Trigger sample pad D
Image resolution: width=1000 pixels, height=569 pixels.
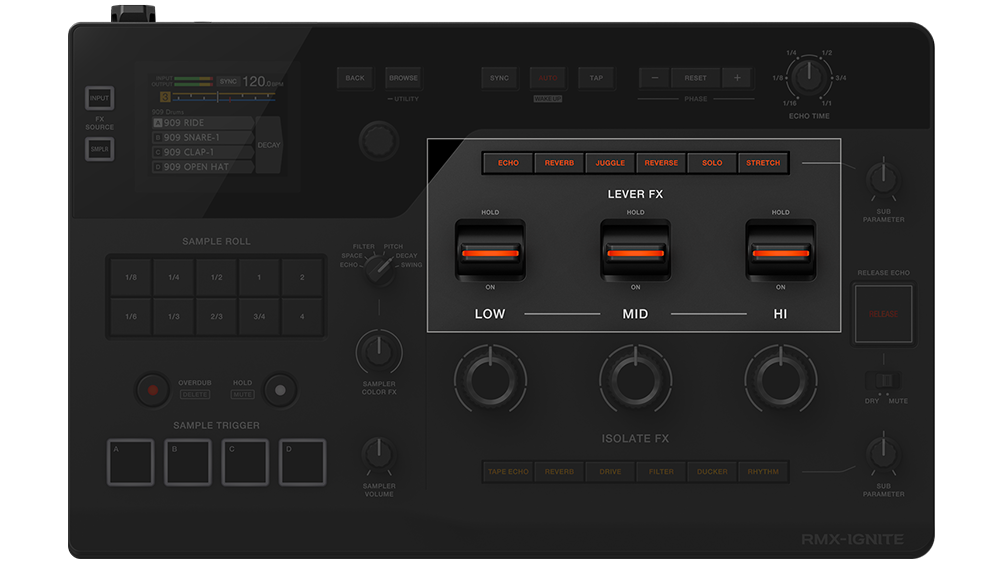pyautogui.click(x=302, y=462)
